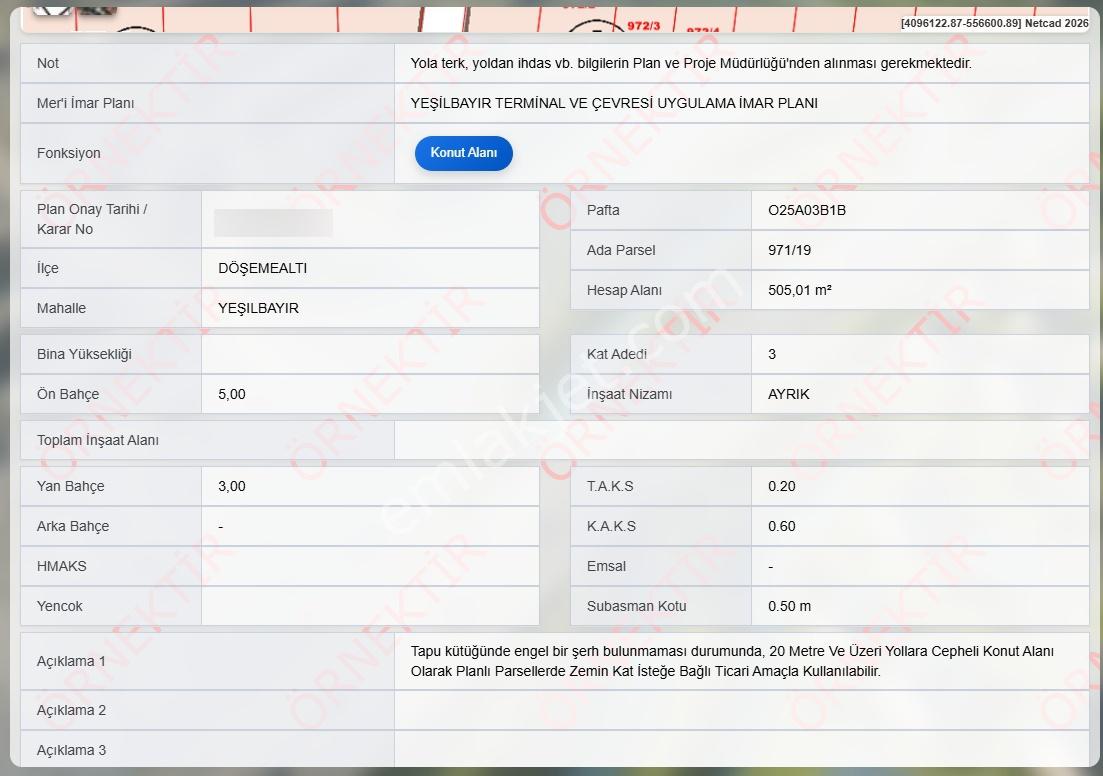Click the 'Yola terk, yoldan ihdas' note text

point(691,63)
